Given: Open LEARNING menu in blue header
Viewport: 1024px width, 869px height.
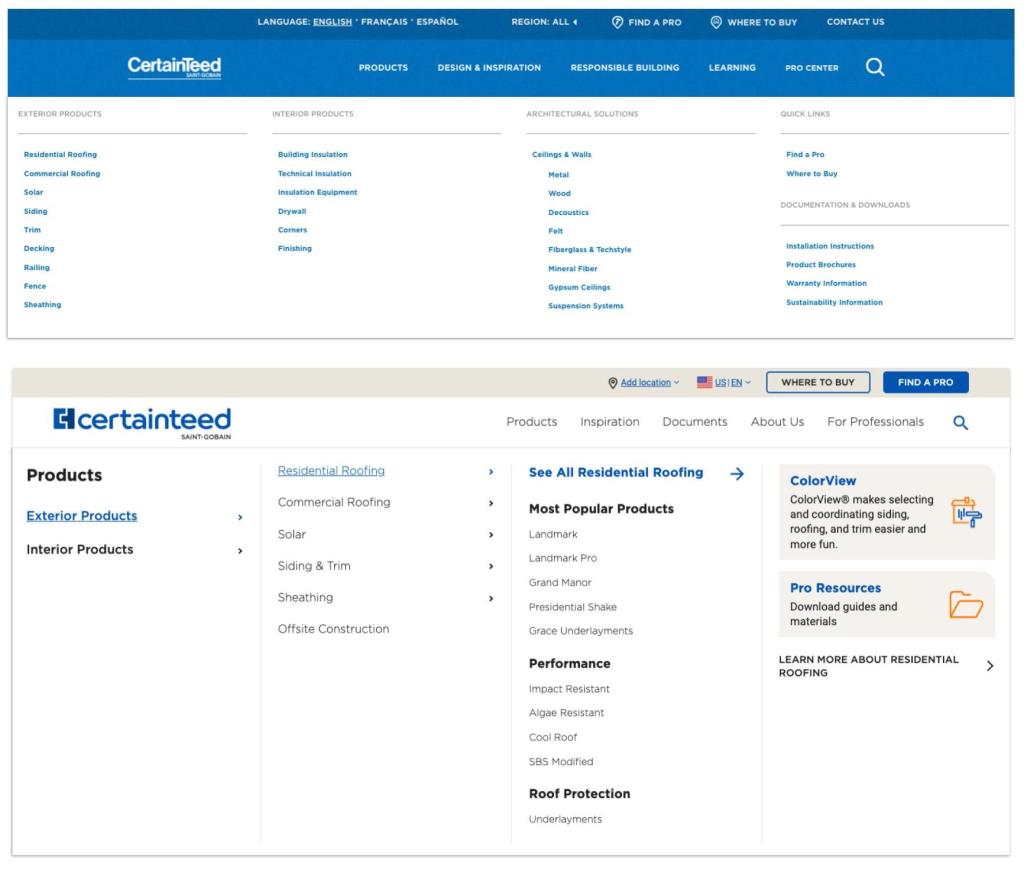Looking at the screenshot, I should [731, 67].
